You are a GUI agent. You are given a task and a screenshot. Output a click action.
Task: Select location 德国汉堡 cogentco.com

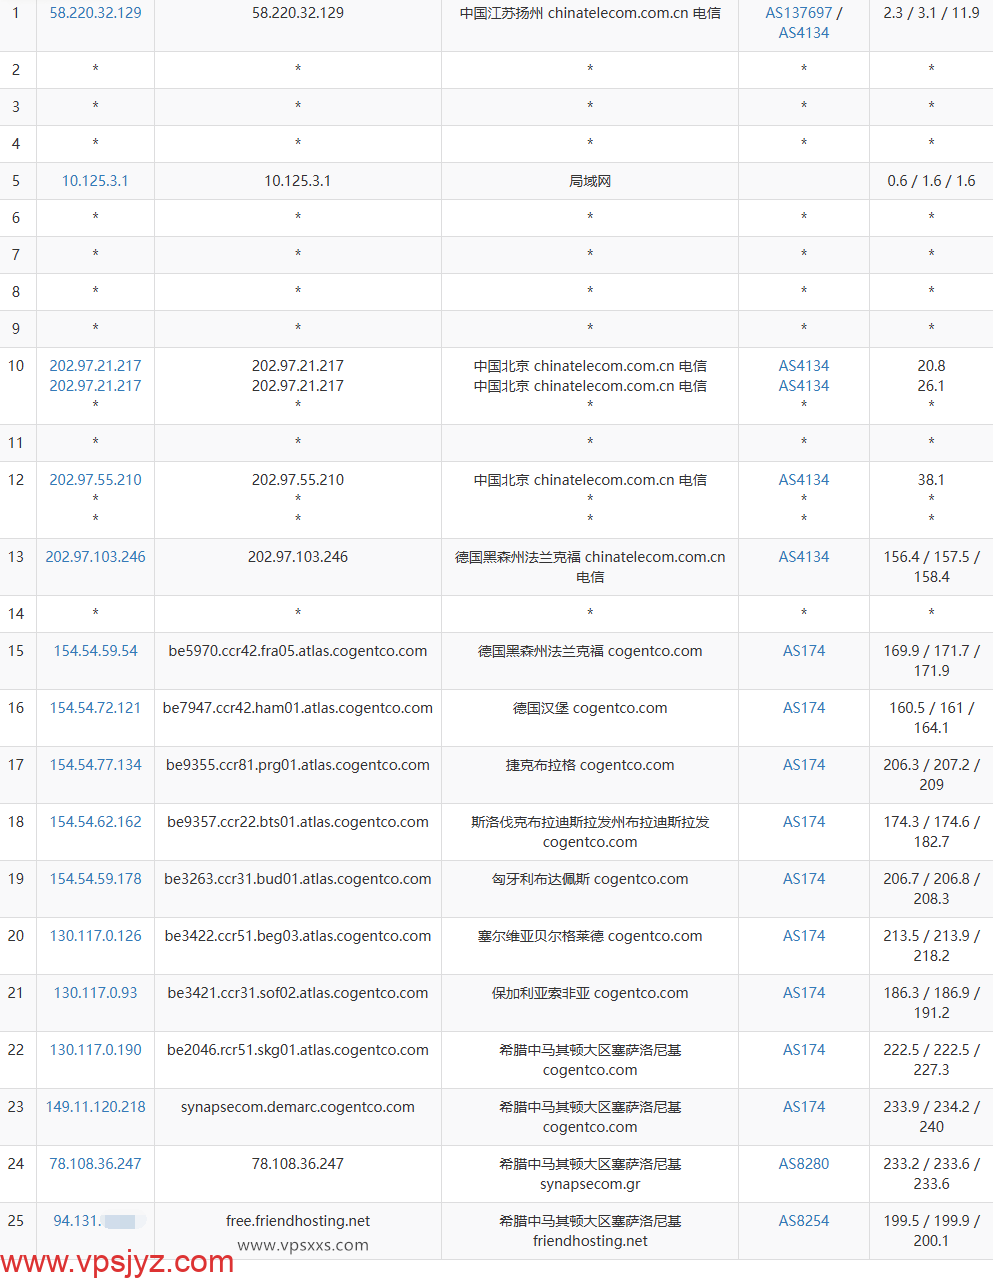coord(590,708)
